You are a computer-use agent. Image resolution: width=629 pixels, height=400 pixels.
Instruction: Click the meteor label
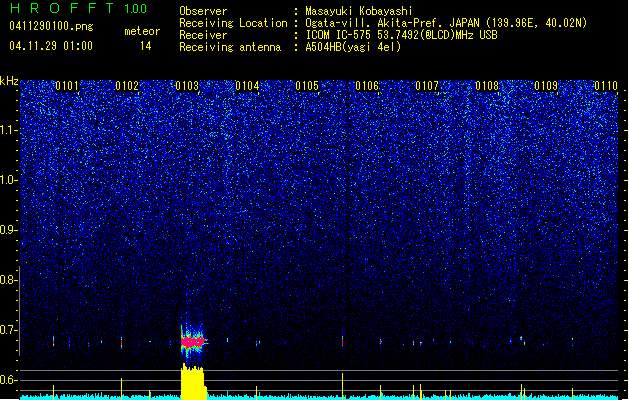pyautogui.click(x=142, y=31)
